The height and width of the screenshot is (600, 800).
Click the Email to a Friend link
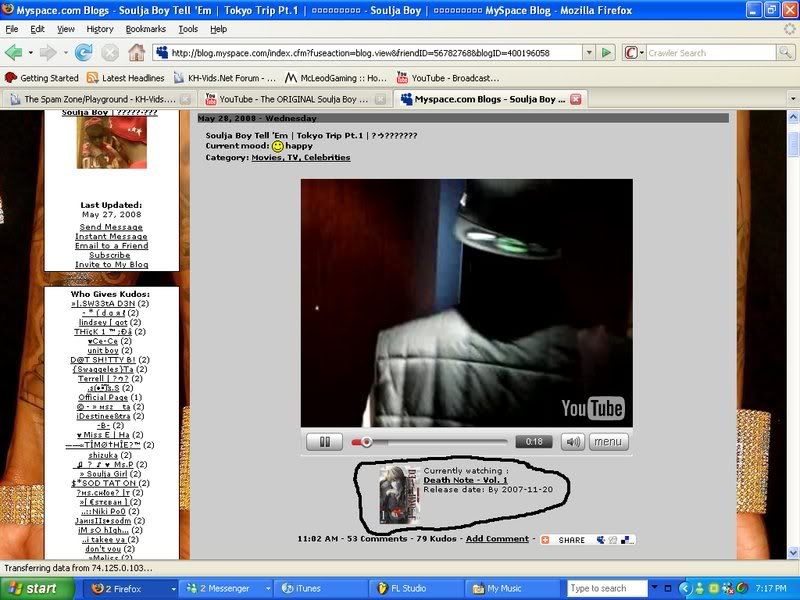111,246
